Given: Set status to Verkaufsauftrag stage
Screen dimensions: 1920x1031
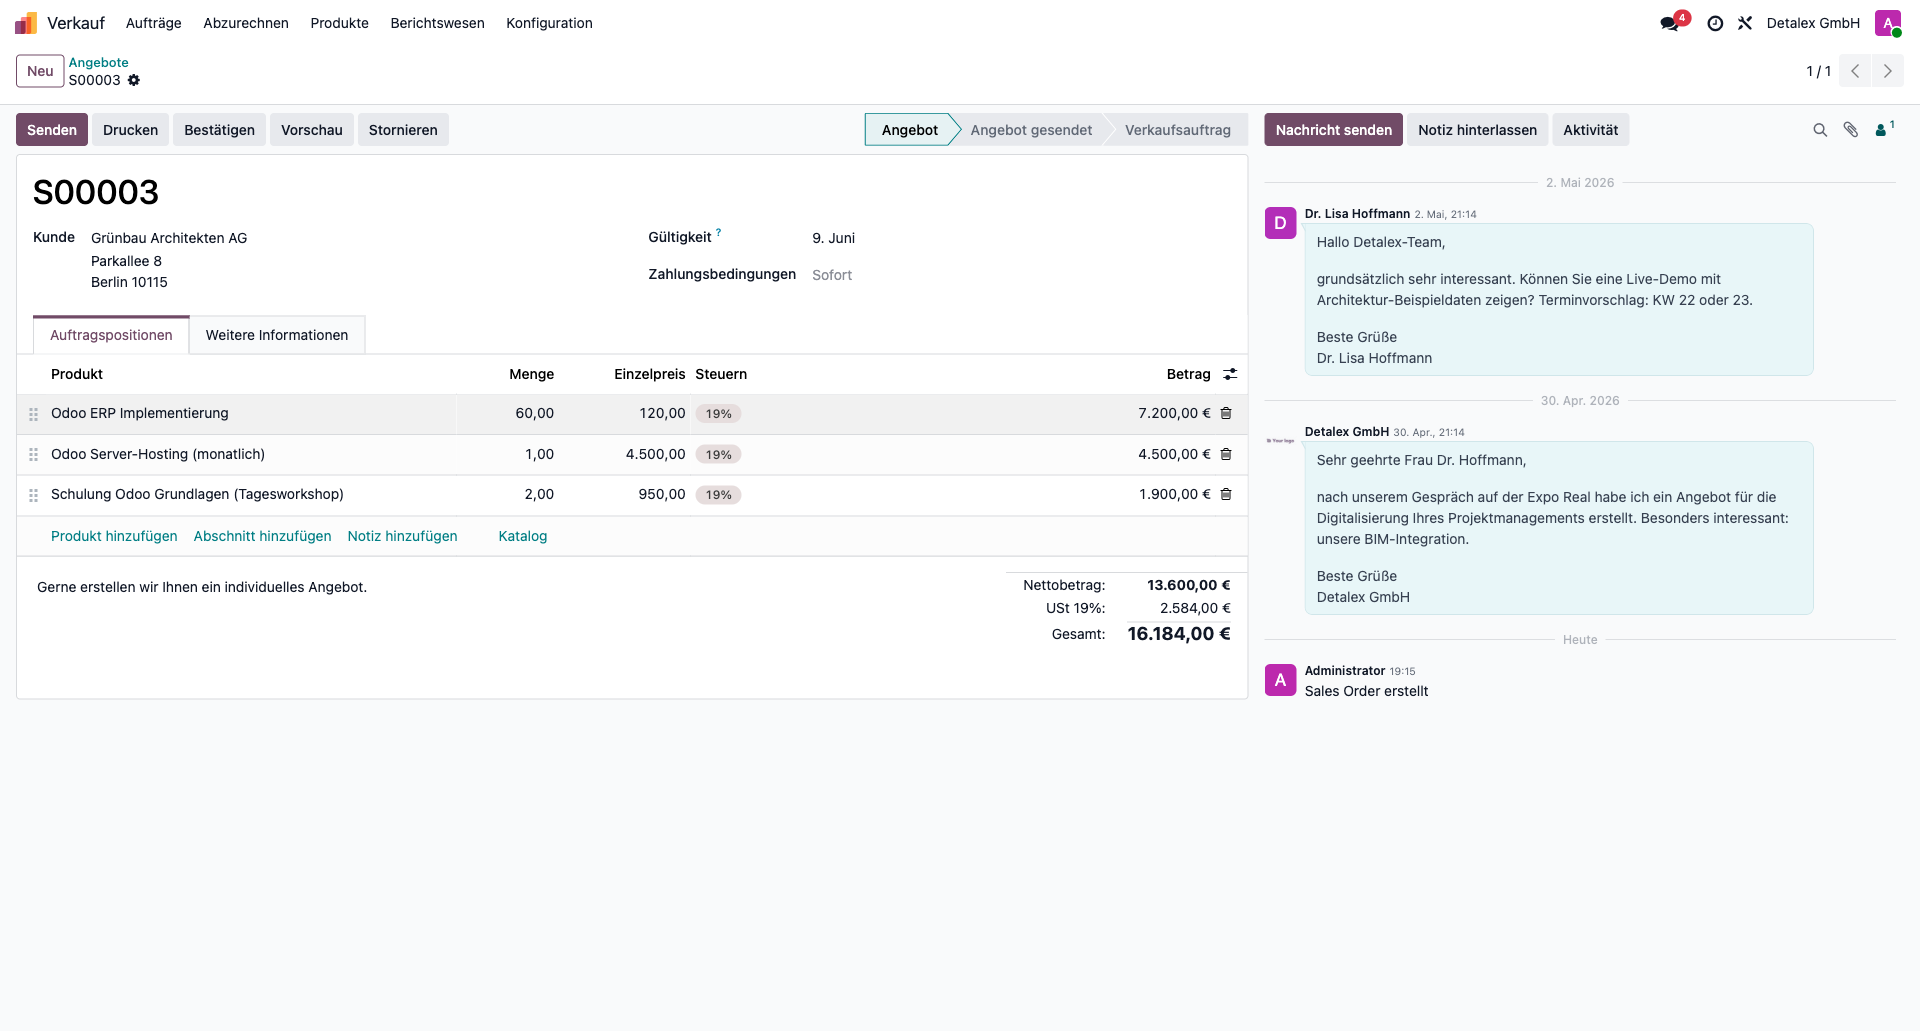Looking at the screenshot, I should point(1177,130).
